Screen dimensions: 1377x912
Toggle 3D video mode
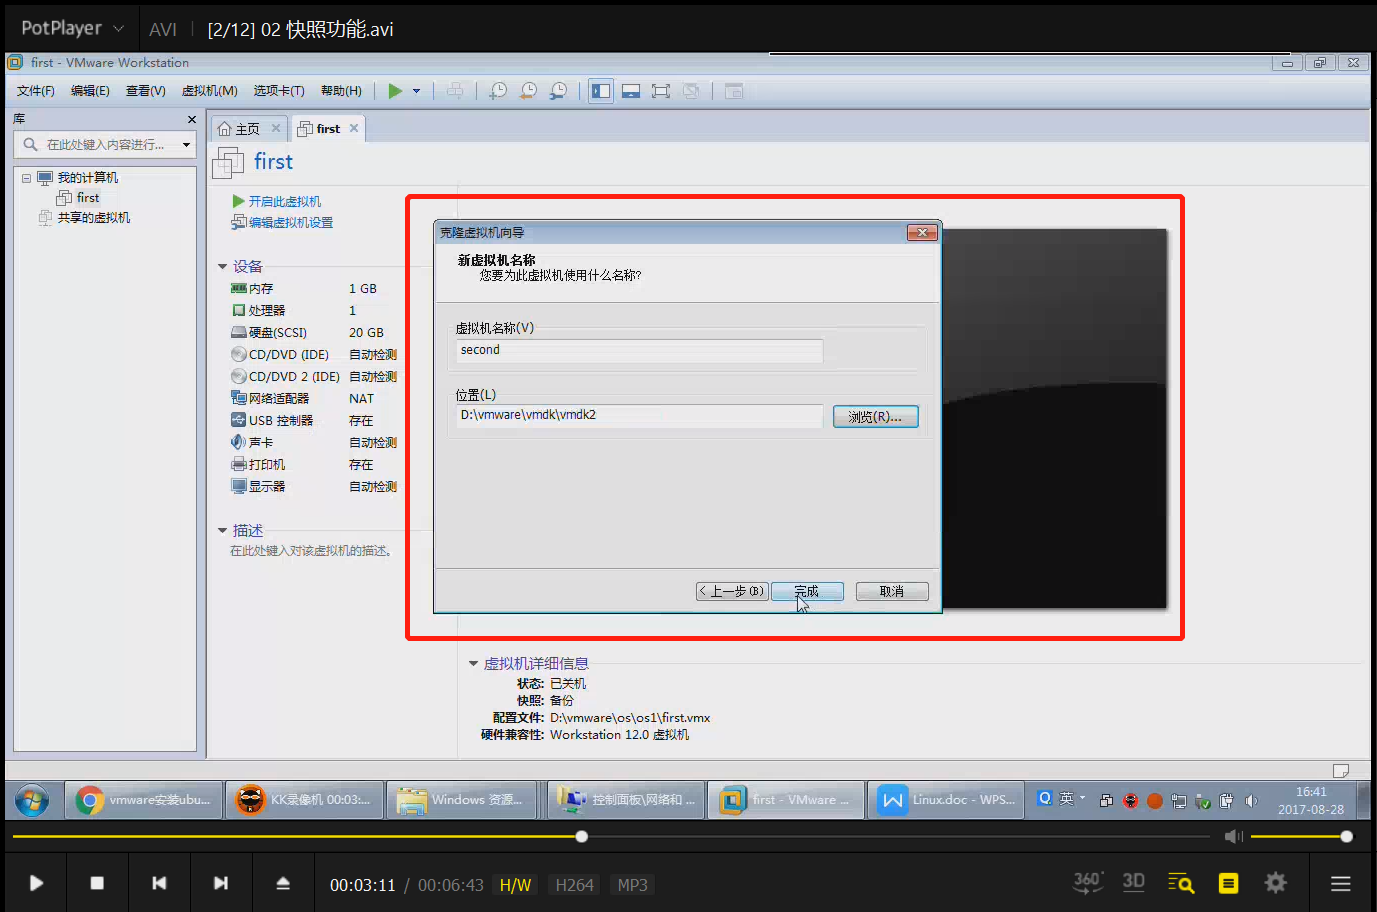1133,882
